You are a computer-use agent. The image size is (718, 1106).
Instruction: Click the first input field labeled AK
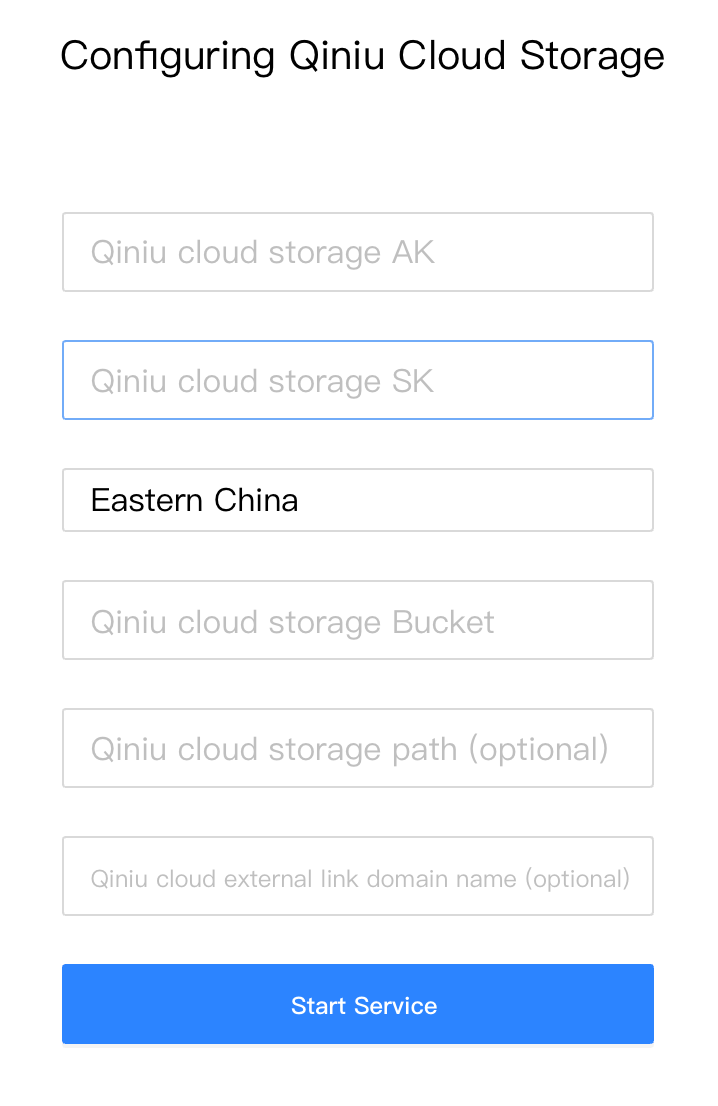tap(357, 252)
